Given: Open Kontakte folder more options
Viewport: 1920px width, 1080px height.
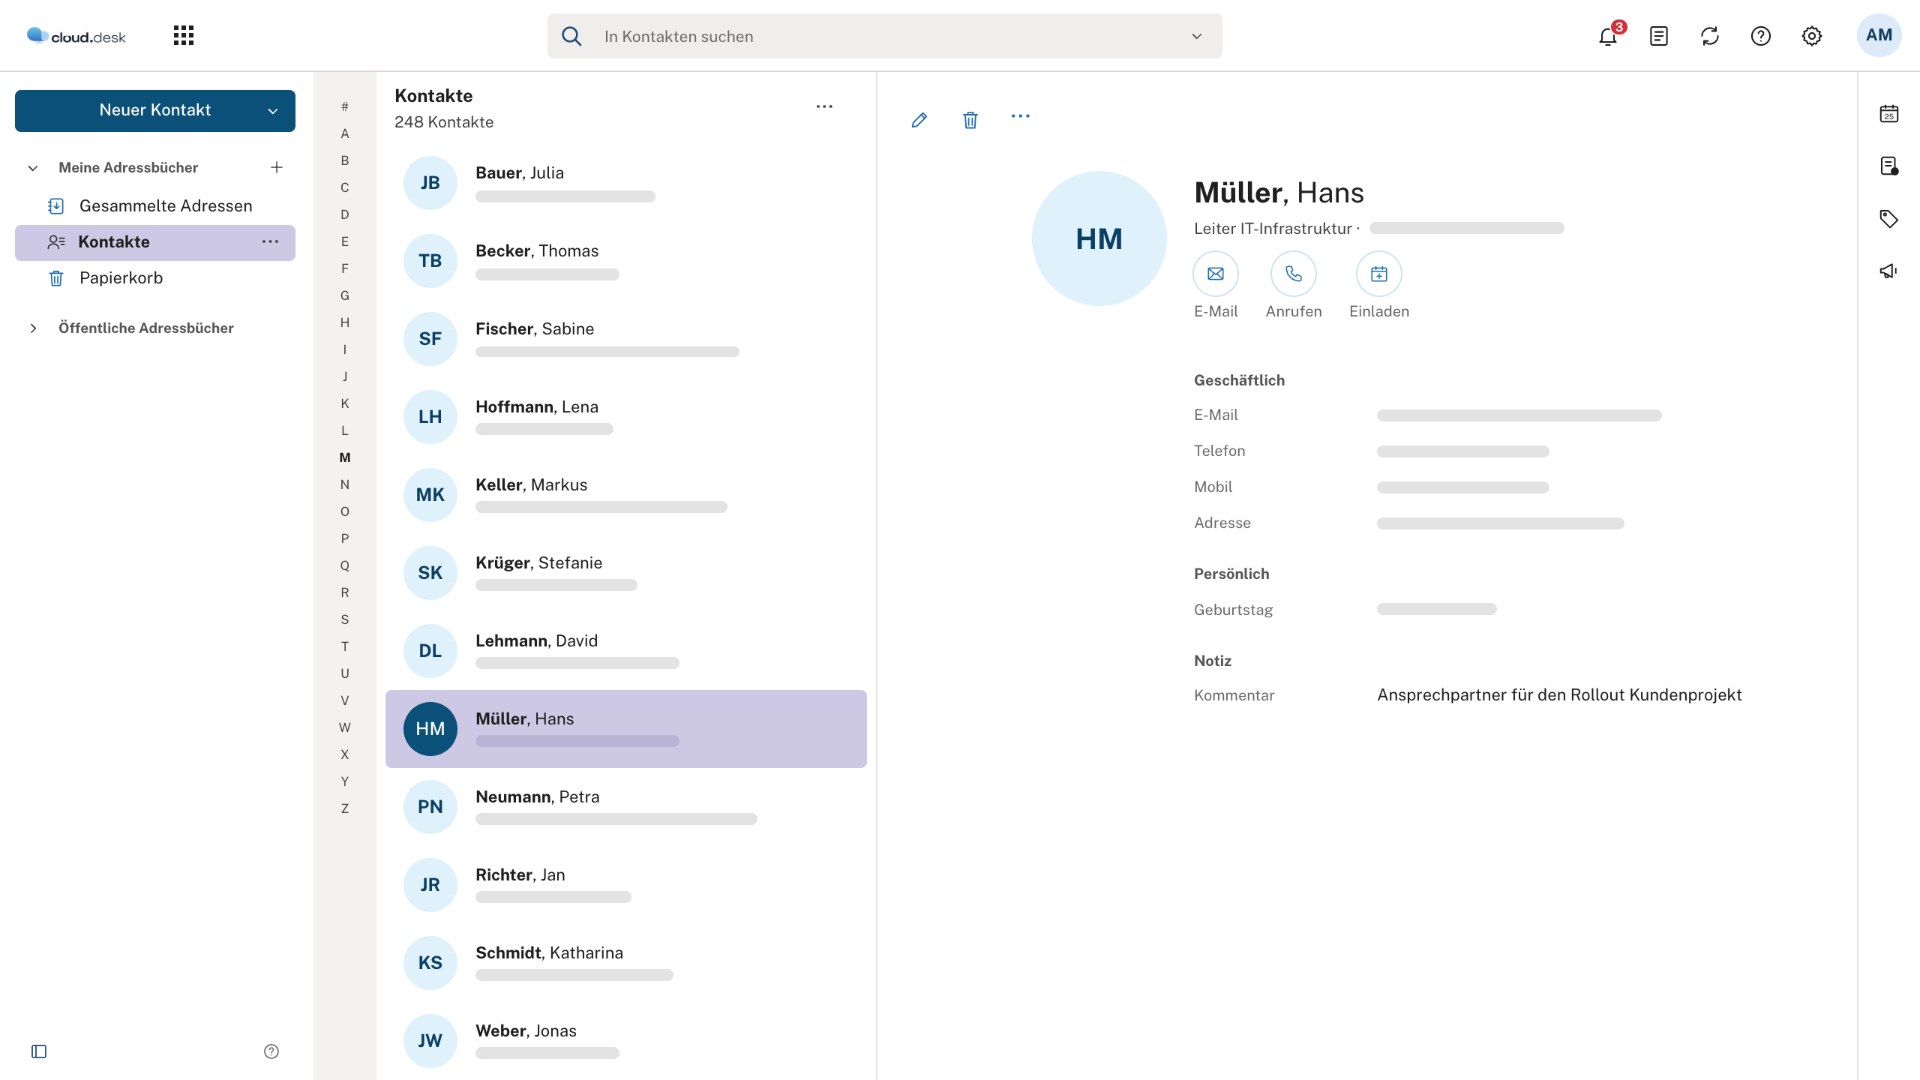Looking at the screenshot, I should (270, 242).
